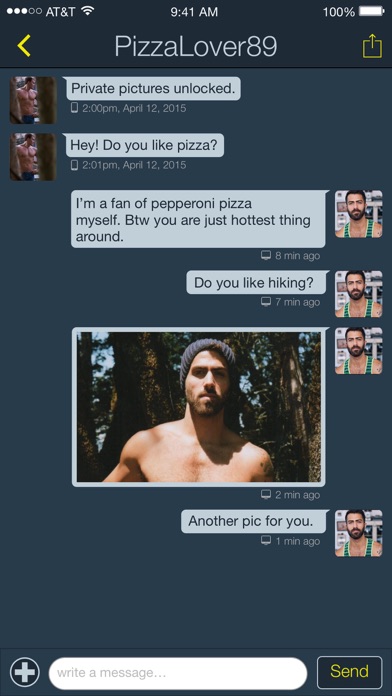Tap the battery indicator in status bar
392x696 pixels.
point(372,11)
